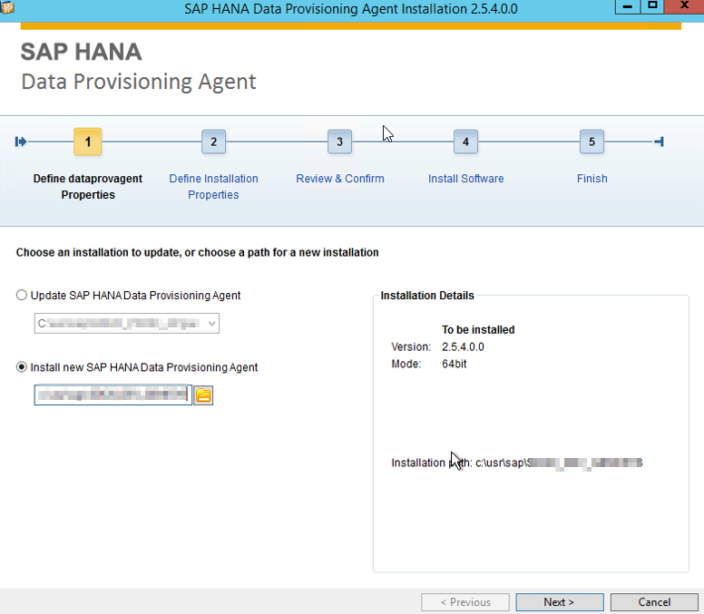This screenshot has height=614, width=704.
Task: Maximize the installer window
Action: [652, 6]
